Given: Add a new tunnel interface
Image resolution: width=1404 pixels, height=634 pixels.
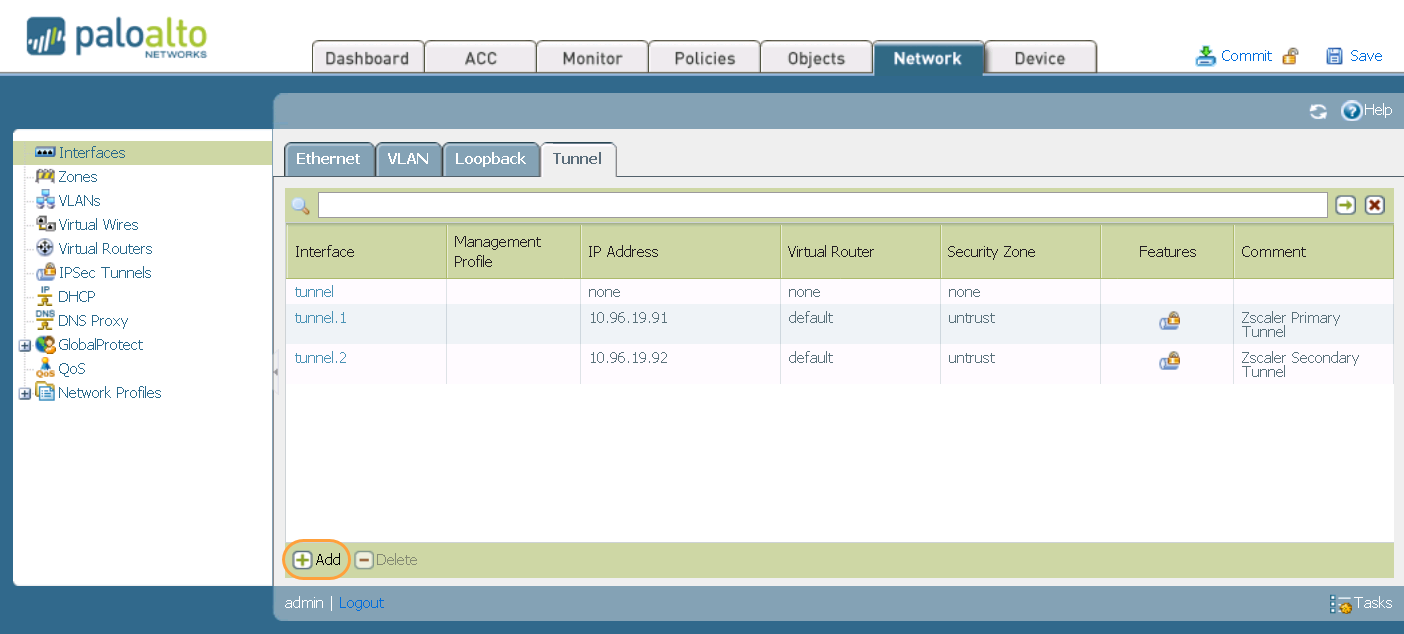Looking at the screenshot, I should 317,560.
